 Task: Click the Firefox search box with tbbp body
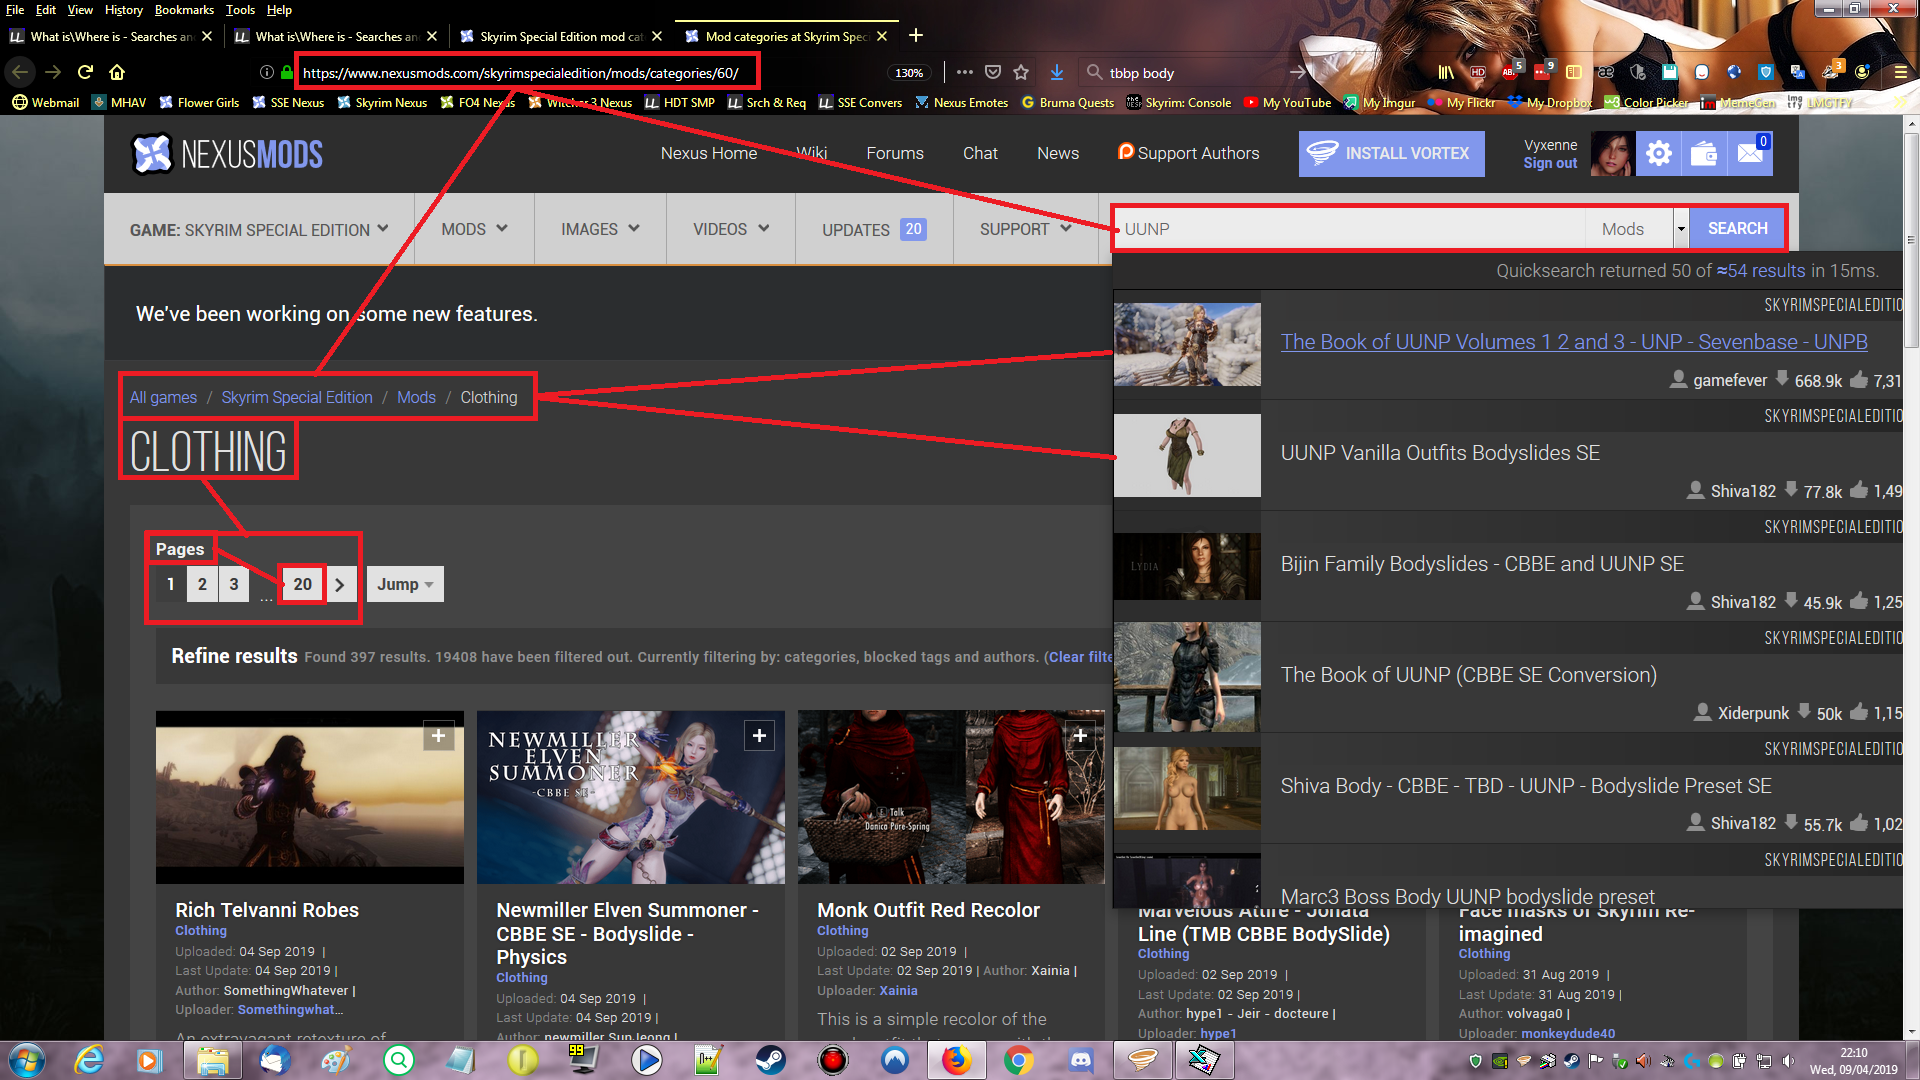[x=1196, y=72]
